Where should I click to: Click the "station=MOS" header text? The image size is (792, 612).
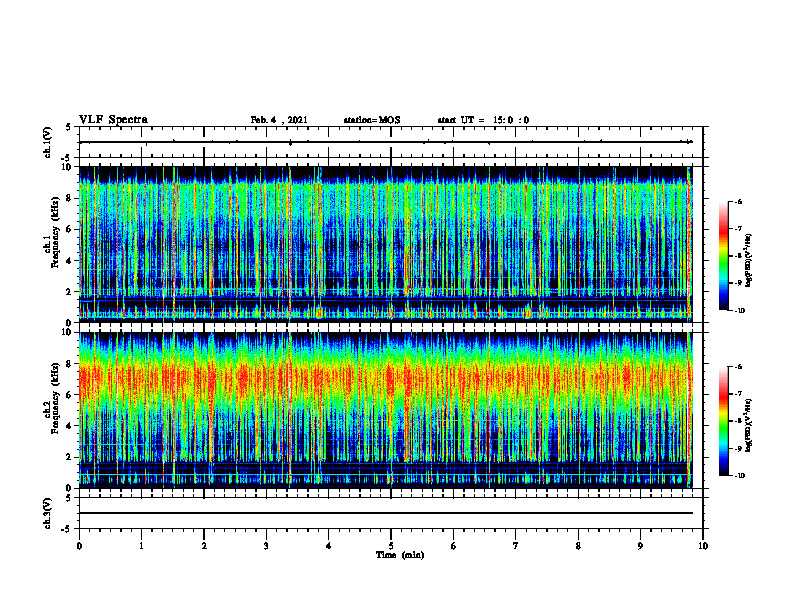[x=372, y=120]
